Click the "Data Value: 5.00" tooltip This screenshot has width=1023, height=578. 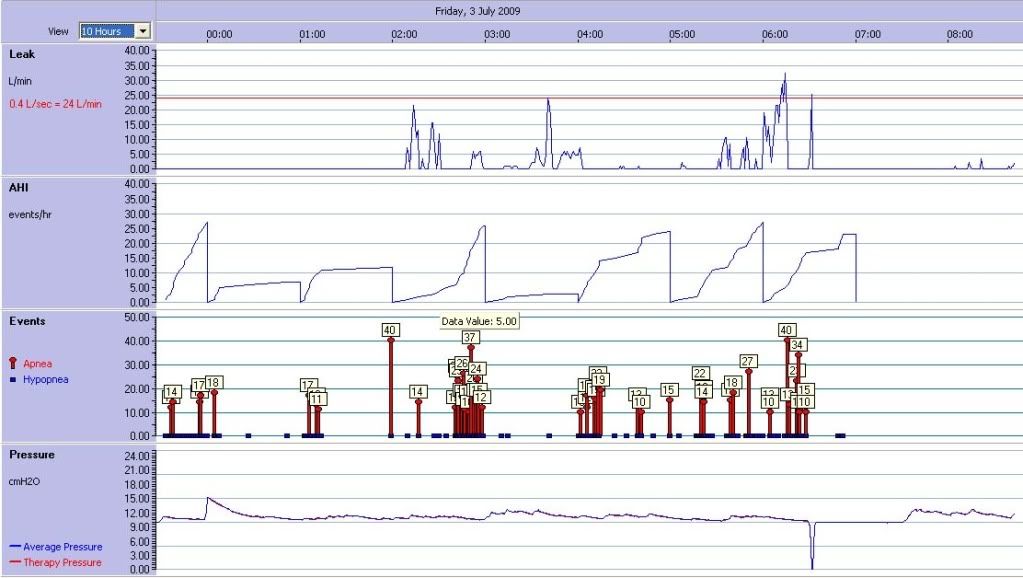click(x=479, y=321)
